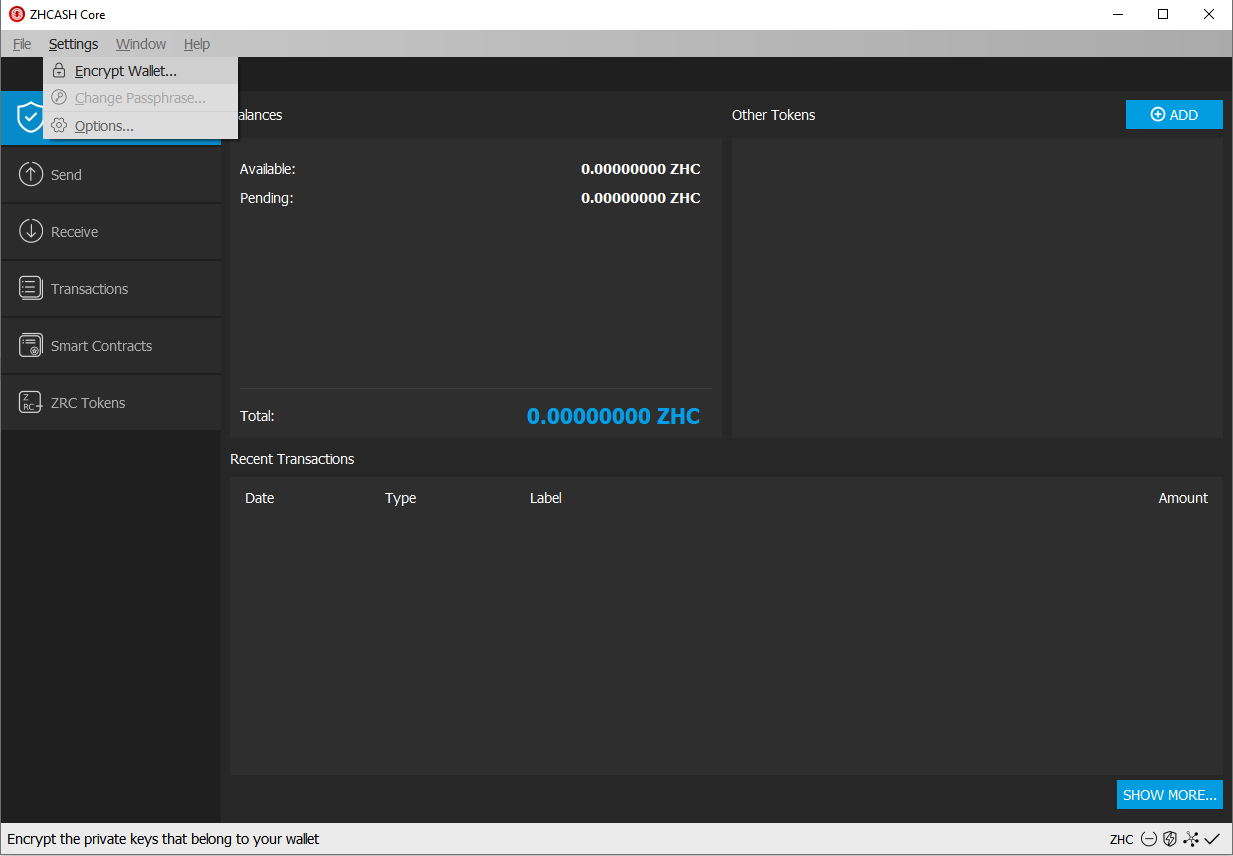Image resolution: width=1233 pixels, height=856 pixels.
Task: Open Options from the Settings menu
Action: [140, 125]
